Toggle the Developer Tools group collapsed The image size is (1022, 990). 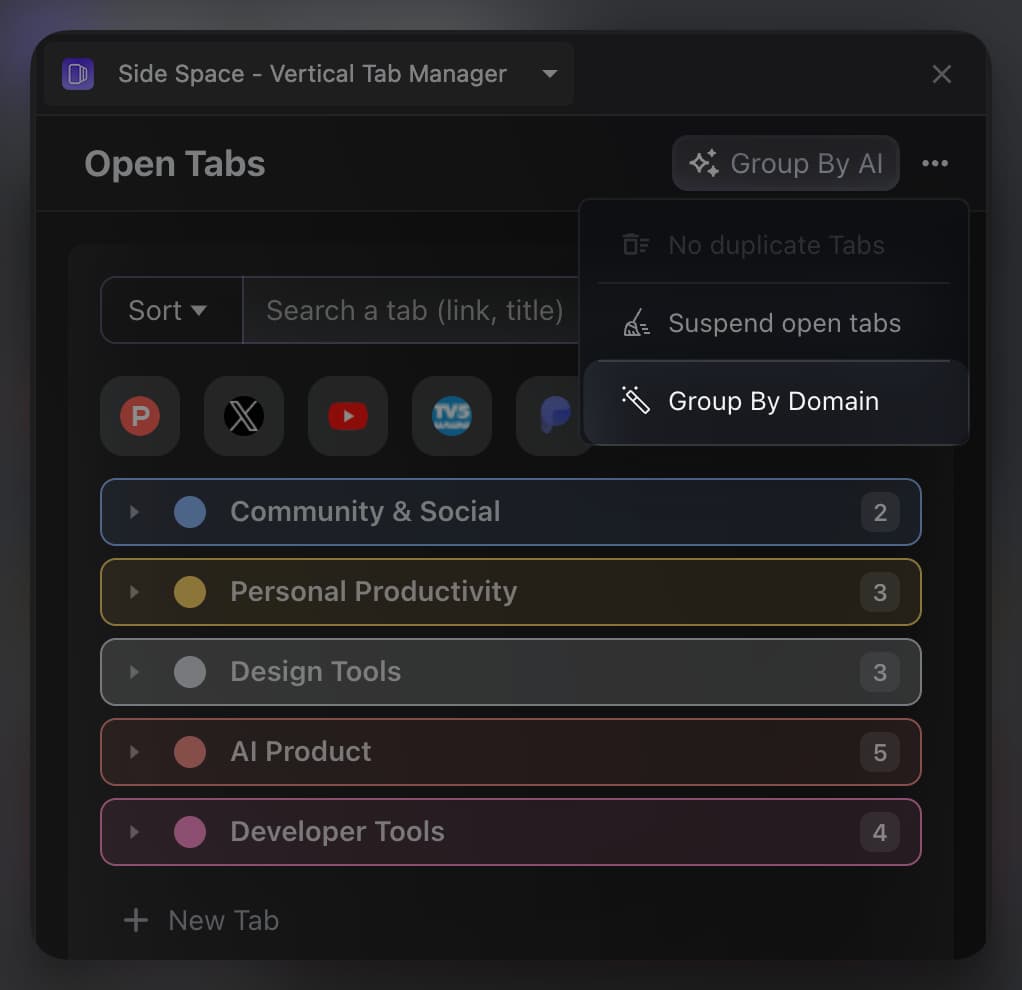tap(135, 831)
